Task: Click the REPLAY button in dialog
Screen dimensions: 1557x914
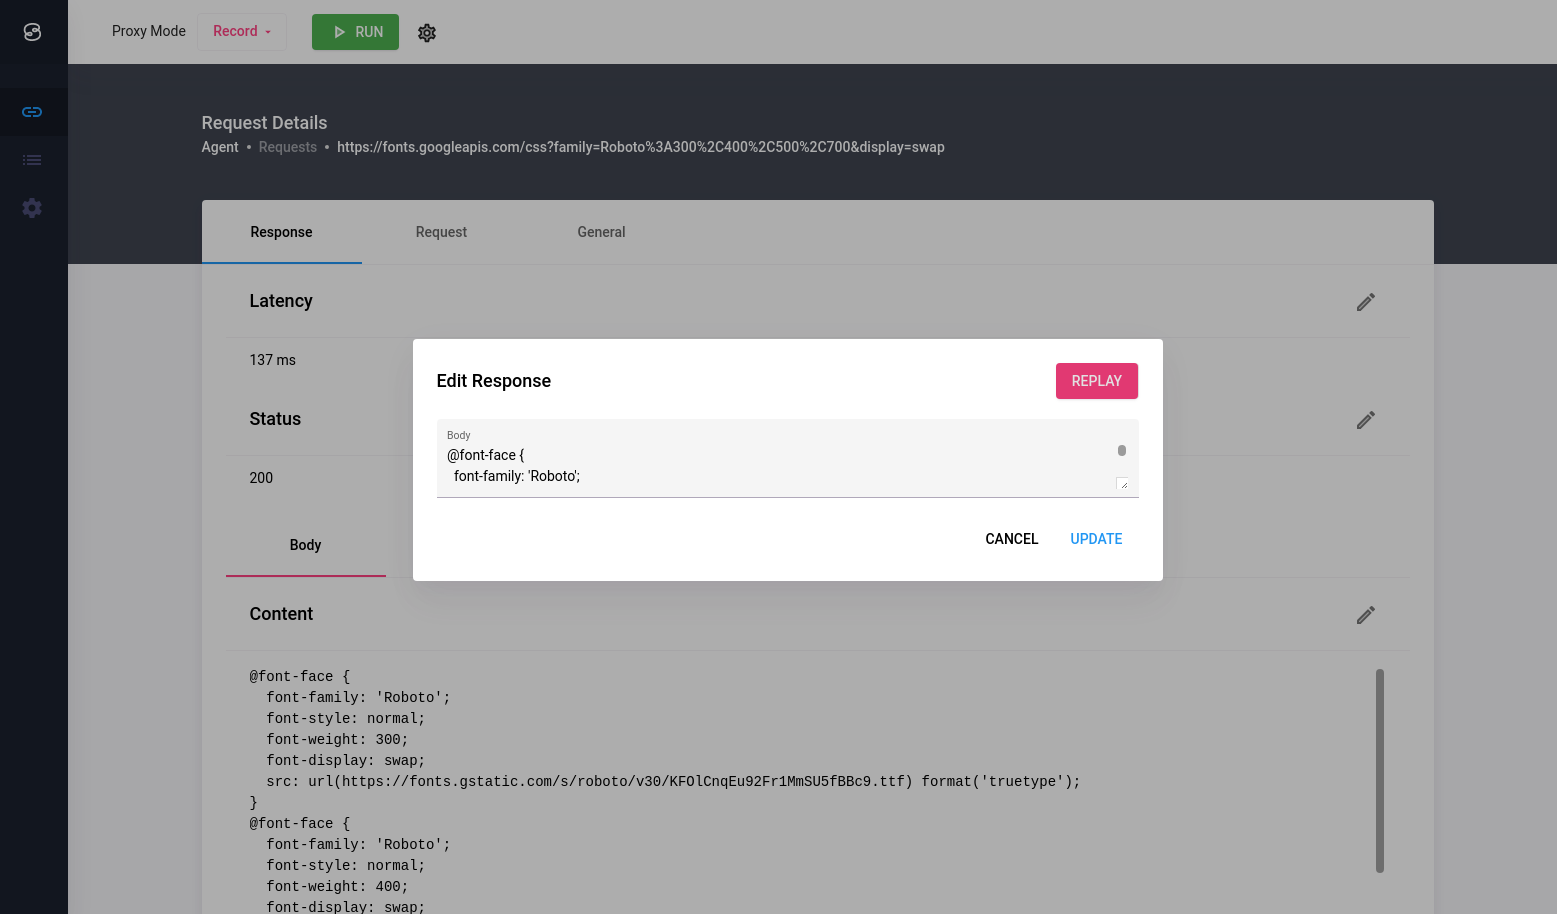Action: (x=1096, y=381)
